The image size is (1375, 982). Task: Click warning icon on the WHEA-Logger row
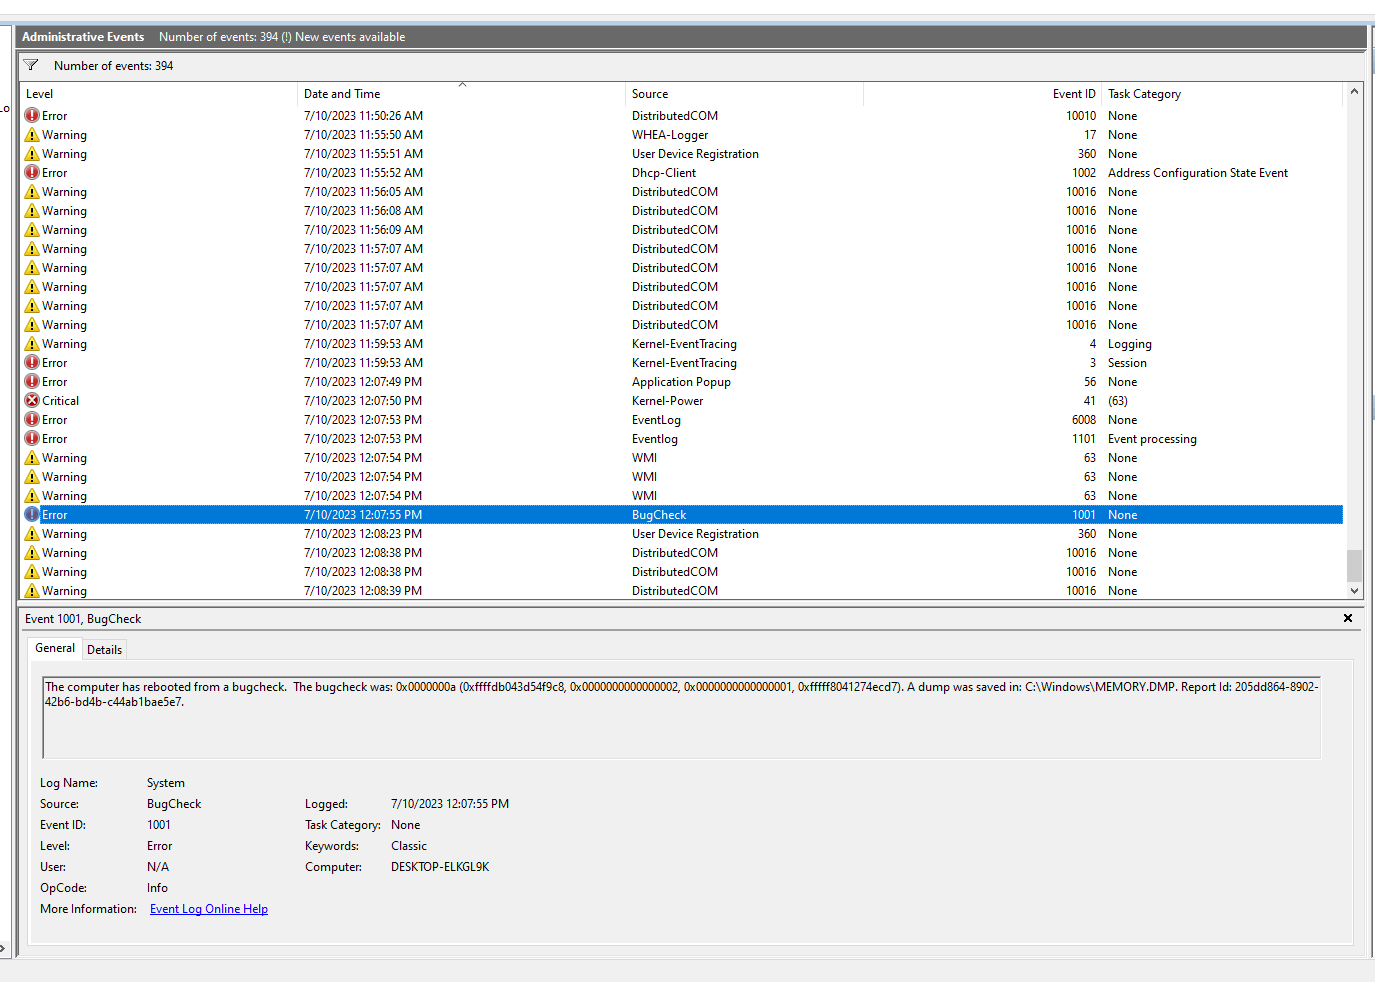point(32,135)
